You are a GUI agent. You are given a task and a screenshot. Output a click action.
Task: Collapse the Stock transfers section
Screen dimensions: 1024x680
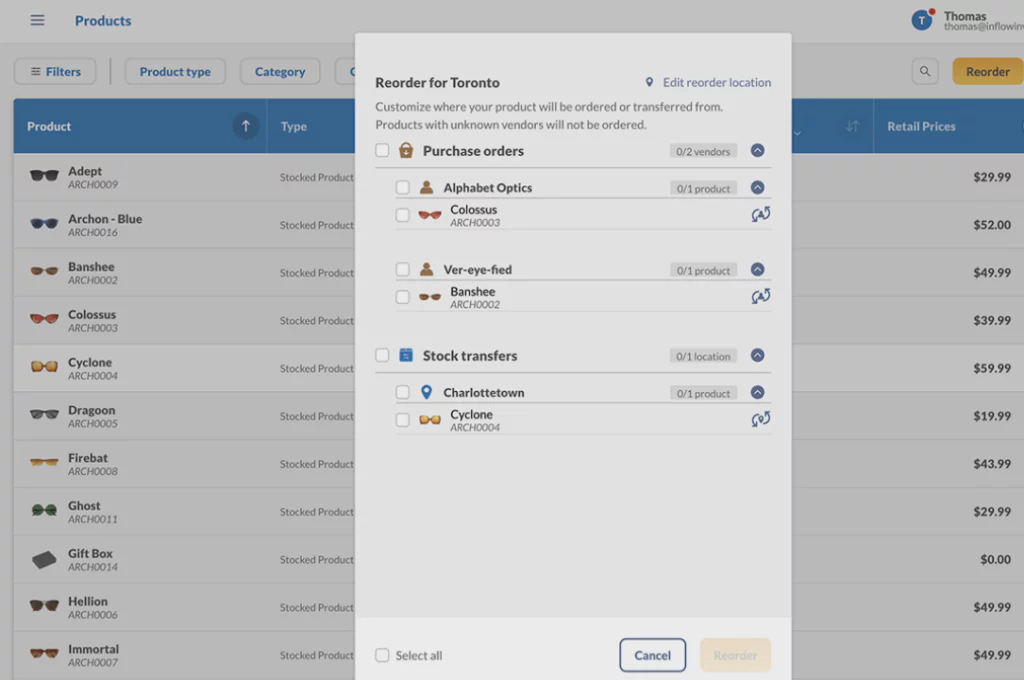pyautogui.click(x=757, y=356)
